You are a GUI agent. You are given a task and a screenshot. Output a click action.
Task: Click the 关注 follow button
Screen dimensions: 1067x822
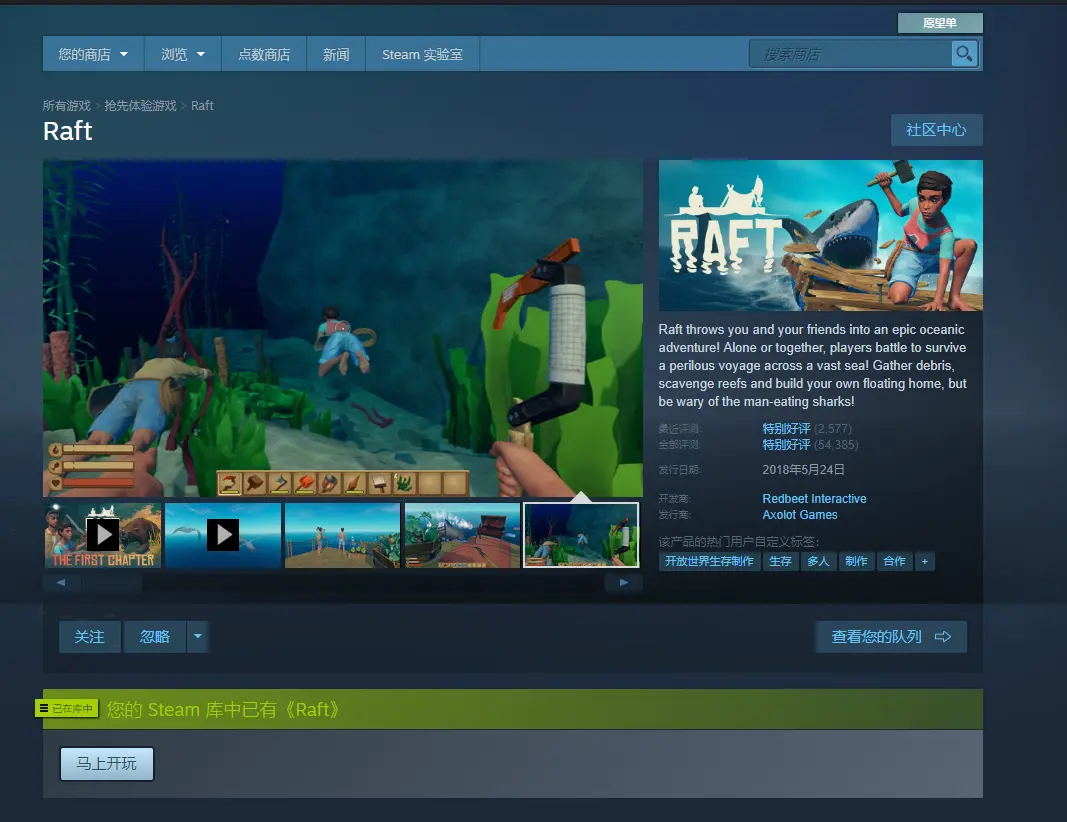click(x=89, y=637)
